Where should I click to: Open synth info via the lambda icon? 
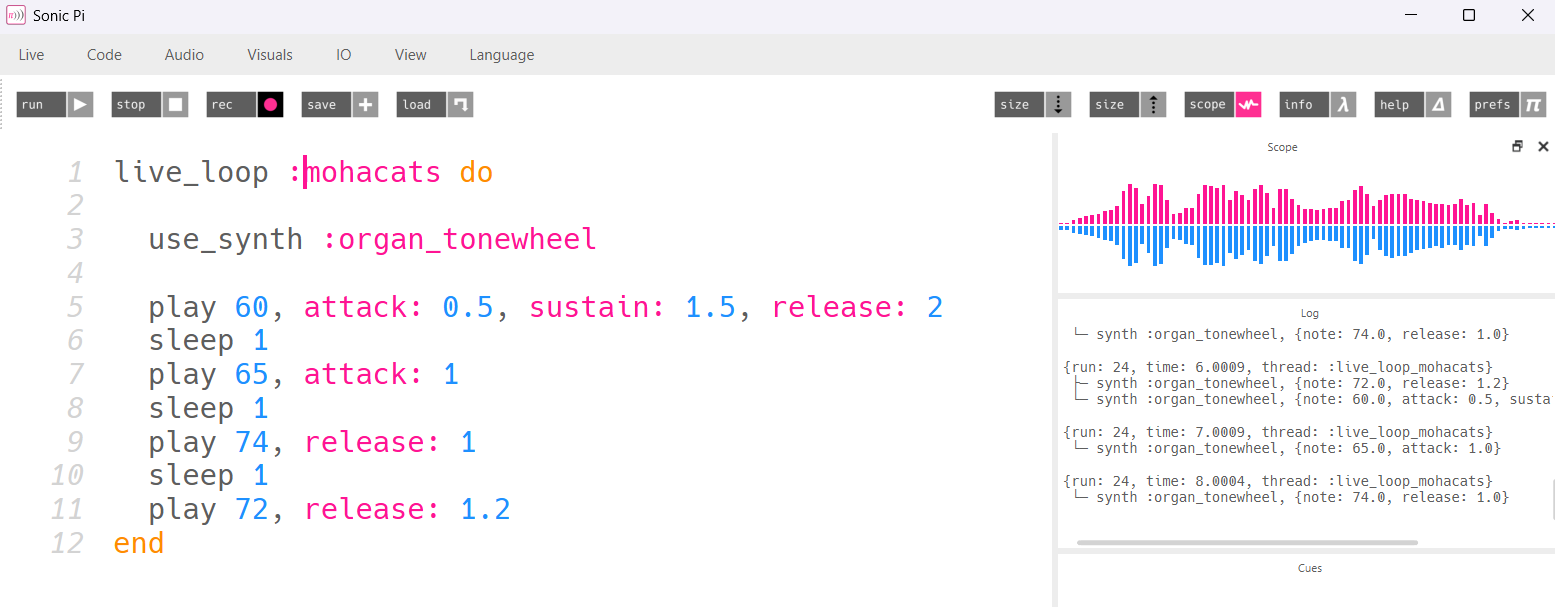click(1341, 104)
